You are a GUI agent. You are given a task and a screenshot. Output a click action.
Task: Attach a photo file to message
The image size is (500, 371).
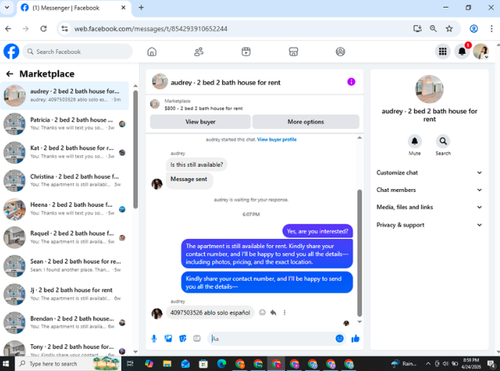coord(168,339)
